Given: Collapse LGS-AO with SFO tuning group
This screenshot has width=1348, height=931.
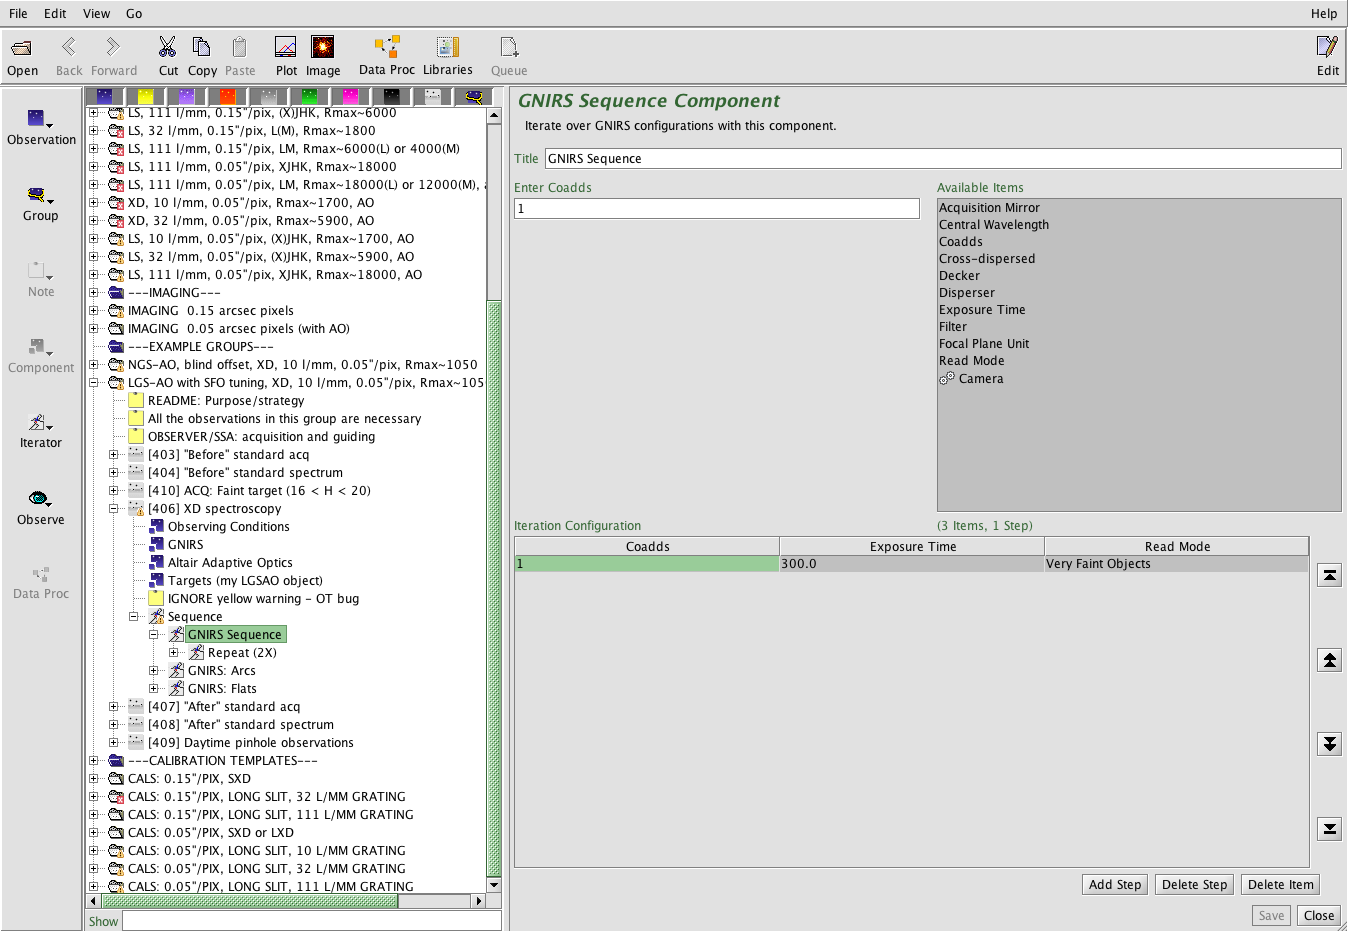Looking at the screenshot, I should [94, 383].
